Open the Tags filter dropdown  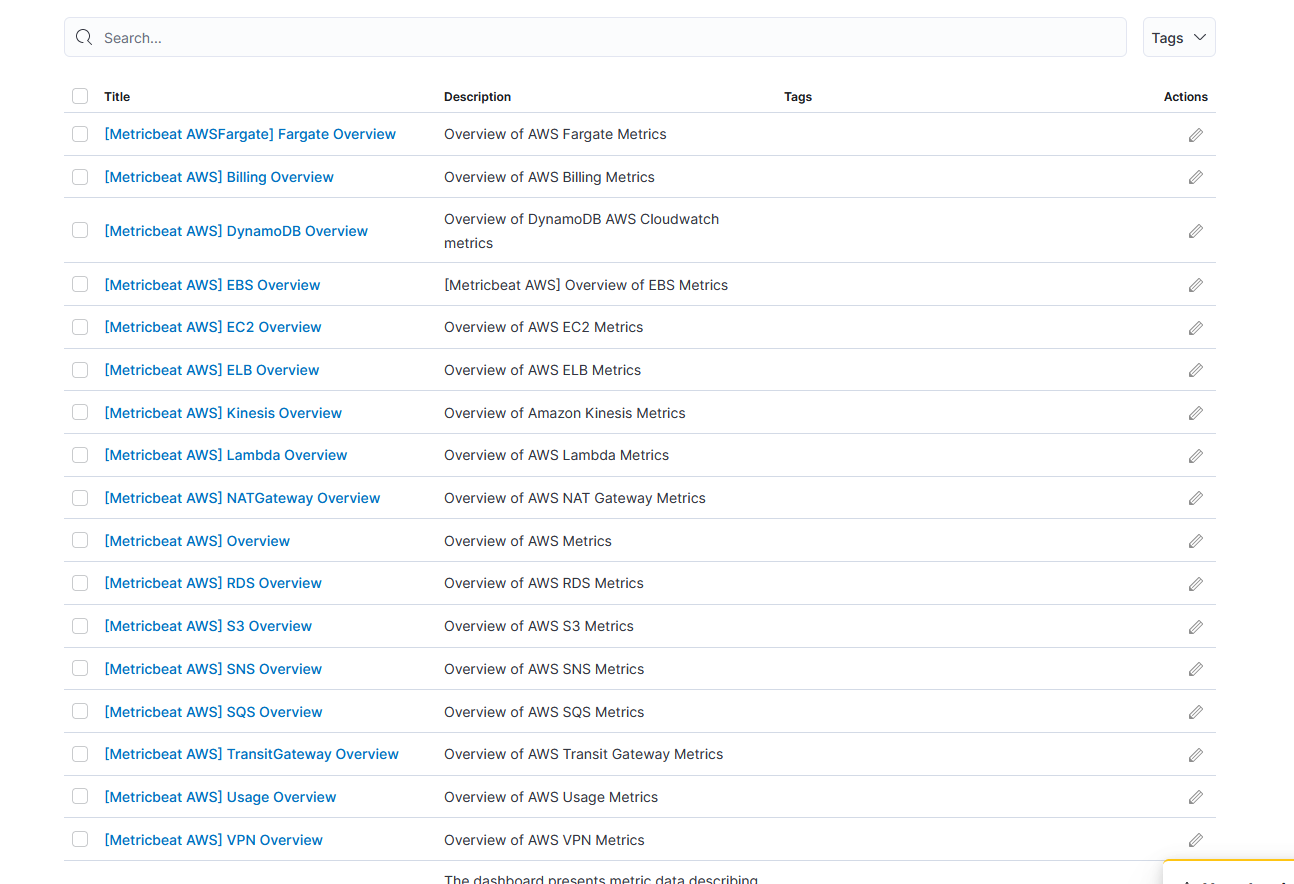pos(1179,37)
